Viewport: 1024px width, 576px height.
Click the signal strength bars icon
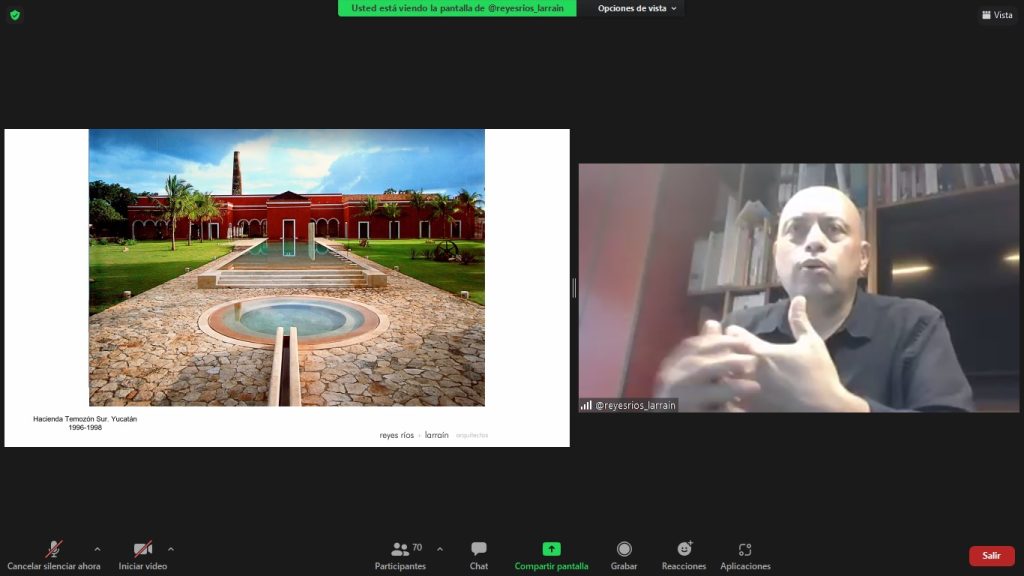click(586, 405)
